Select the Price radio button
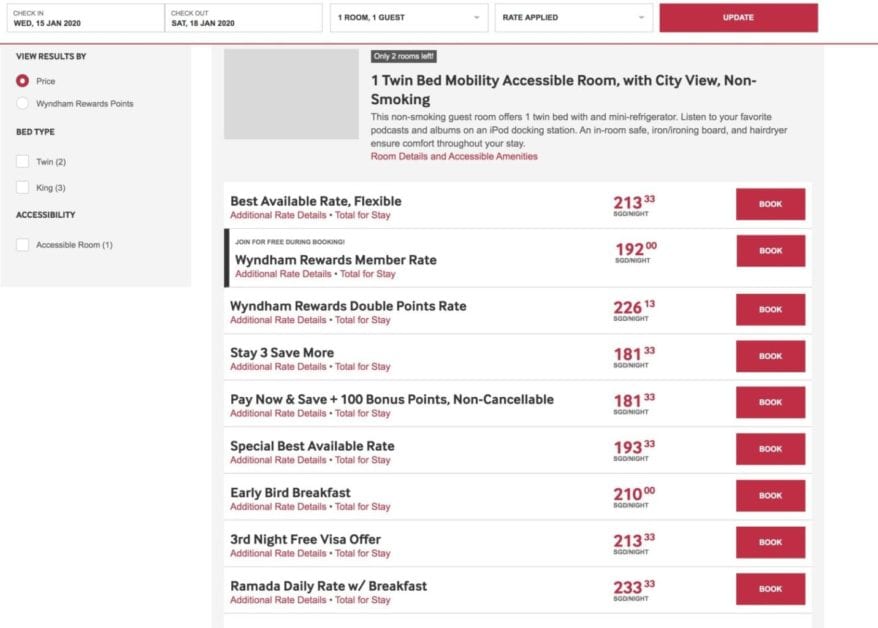Viewport: 878px width, 628px height. 22,81
